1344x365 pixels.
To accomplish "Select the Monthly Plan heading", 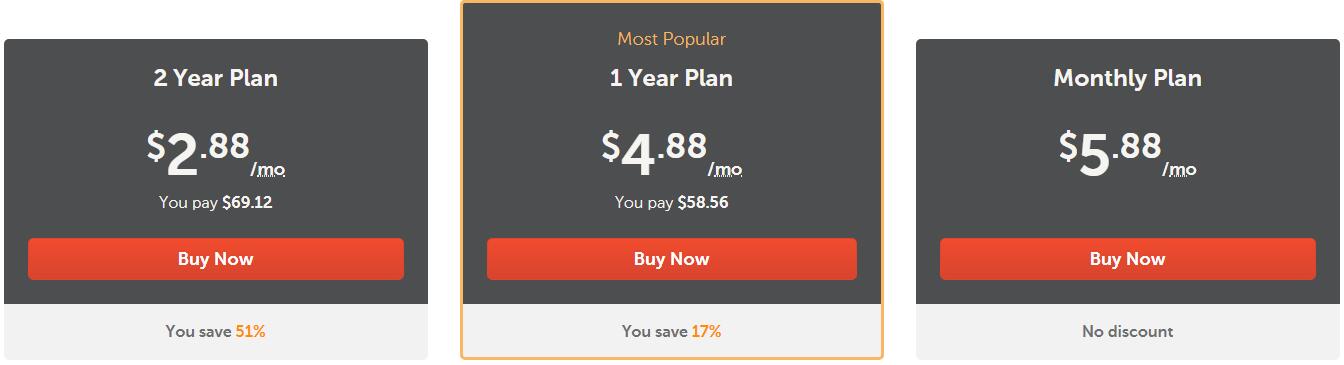I will pos(1128,78).
